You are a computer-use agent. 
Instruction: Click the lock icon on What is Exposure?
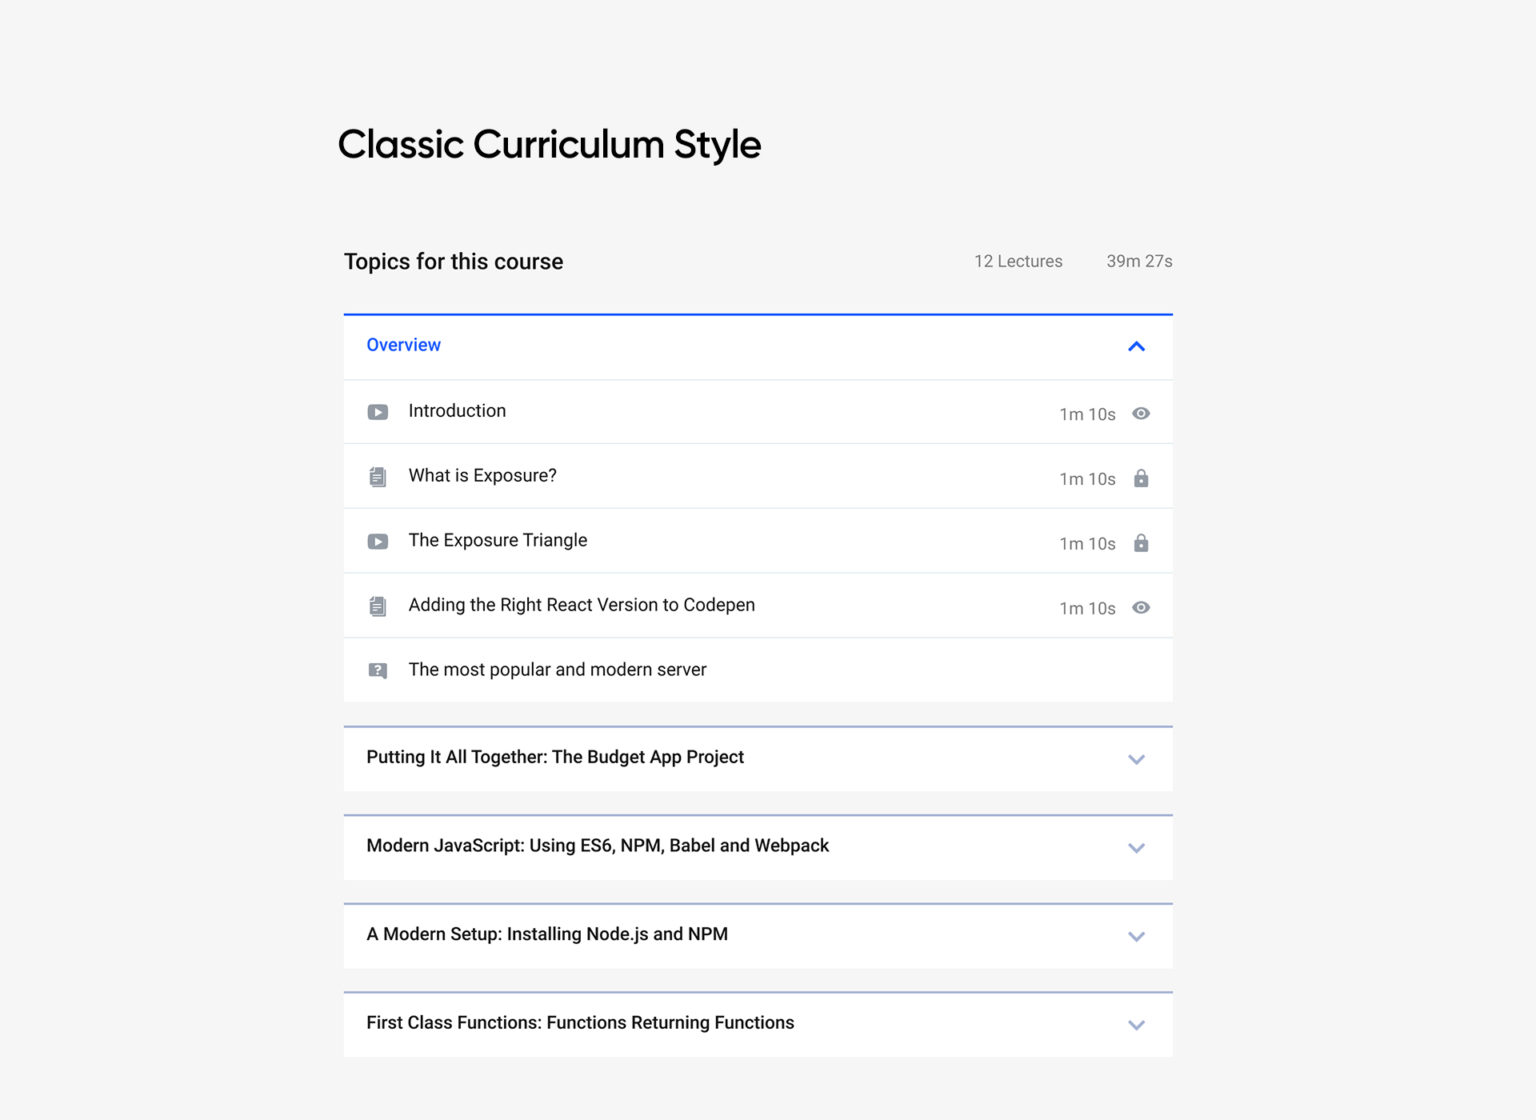(1141, 478)
